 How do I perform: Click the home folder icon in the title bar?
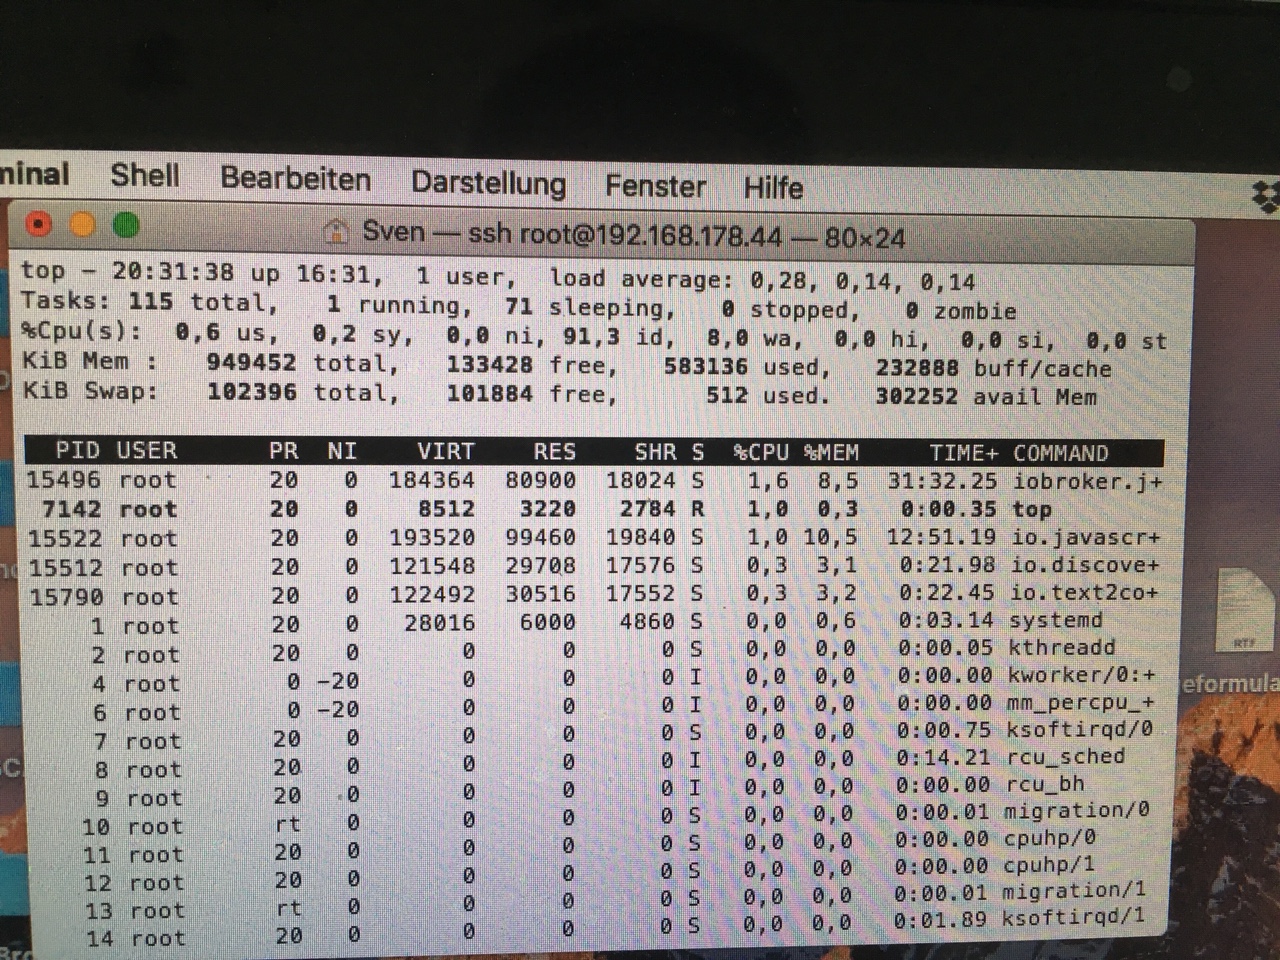point(337,232)
